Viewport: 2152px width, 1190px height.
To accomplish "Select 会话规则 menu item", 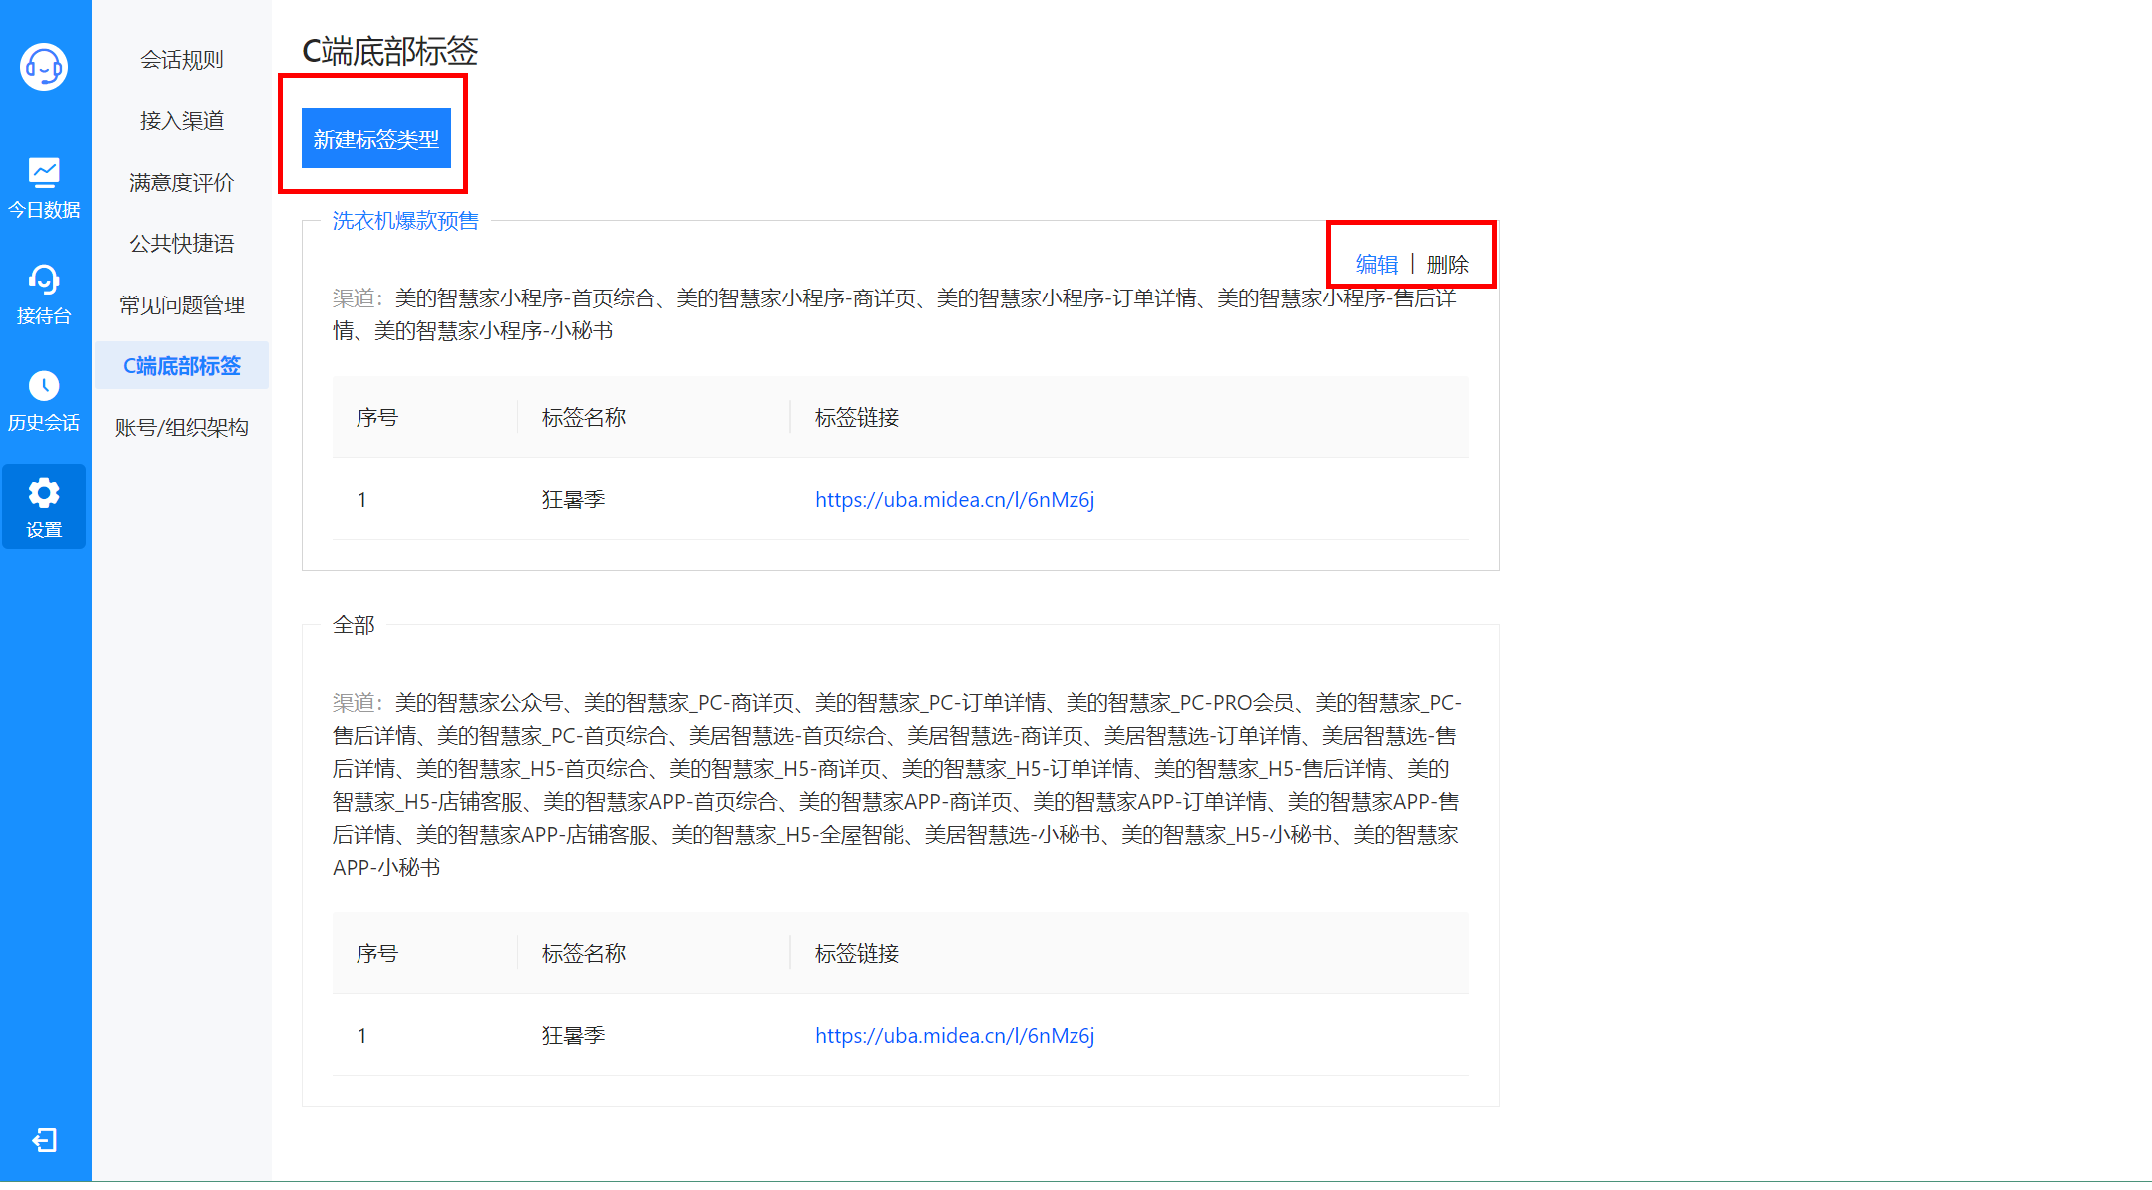I will click(x=181, y=60).
